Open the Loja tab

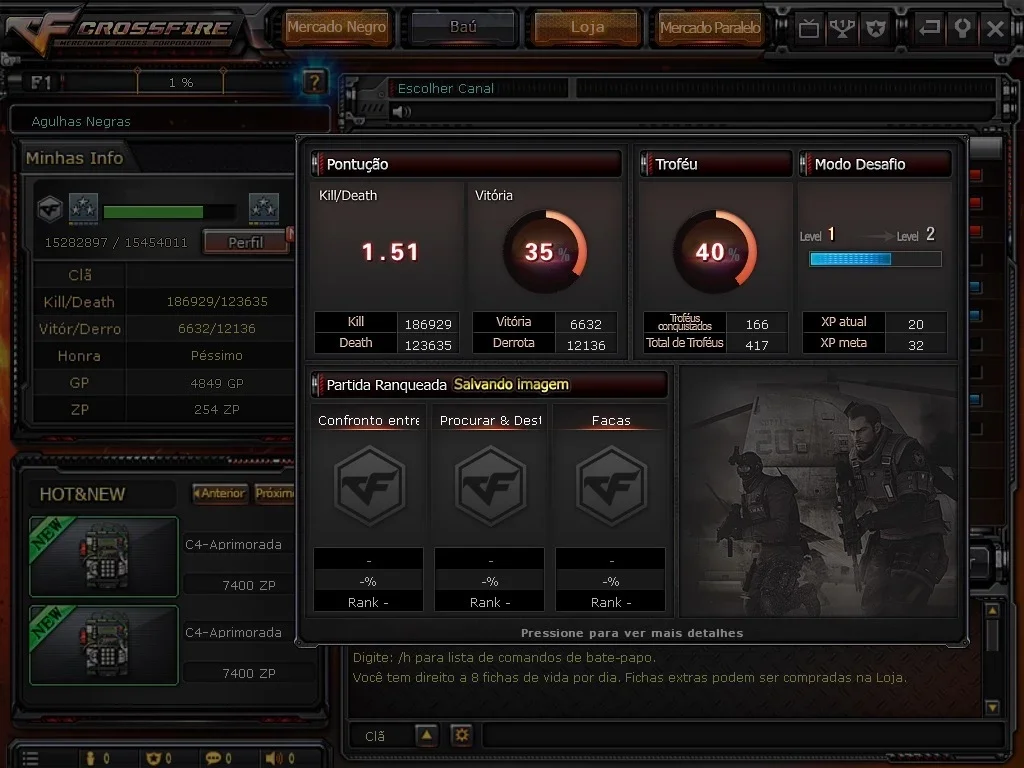pyautogui.click(x=587, y=27)
